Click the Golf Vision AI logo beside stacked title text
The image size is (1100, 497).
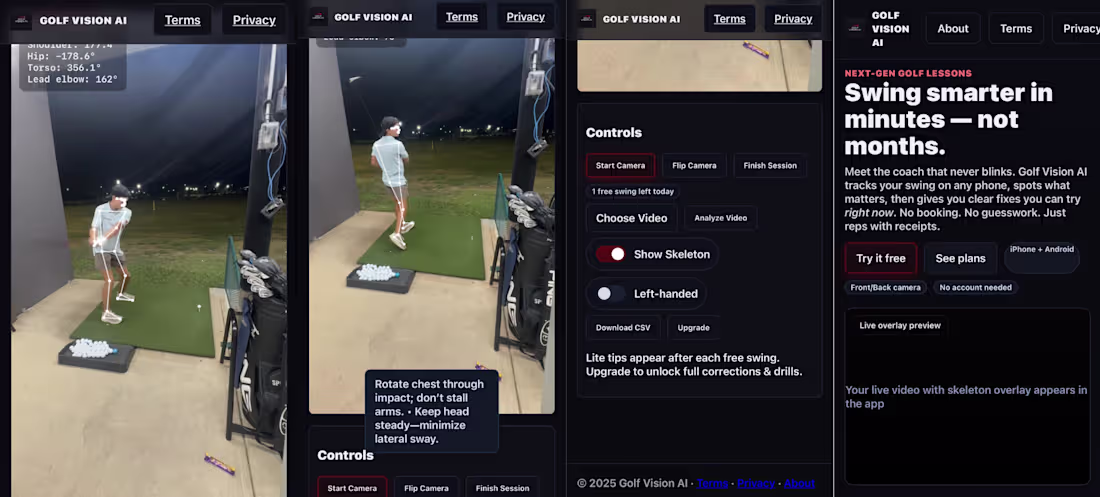tap(855, 28)
